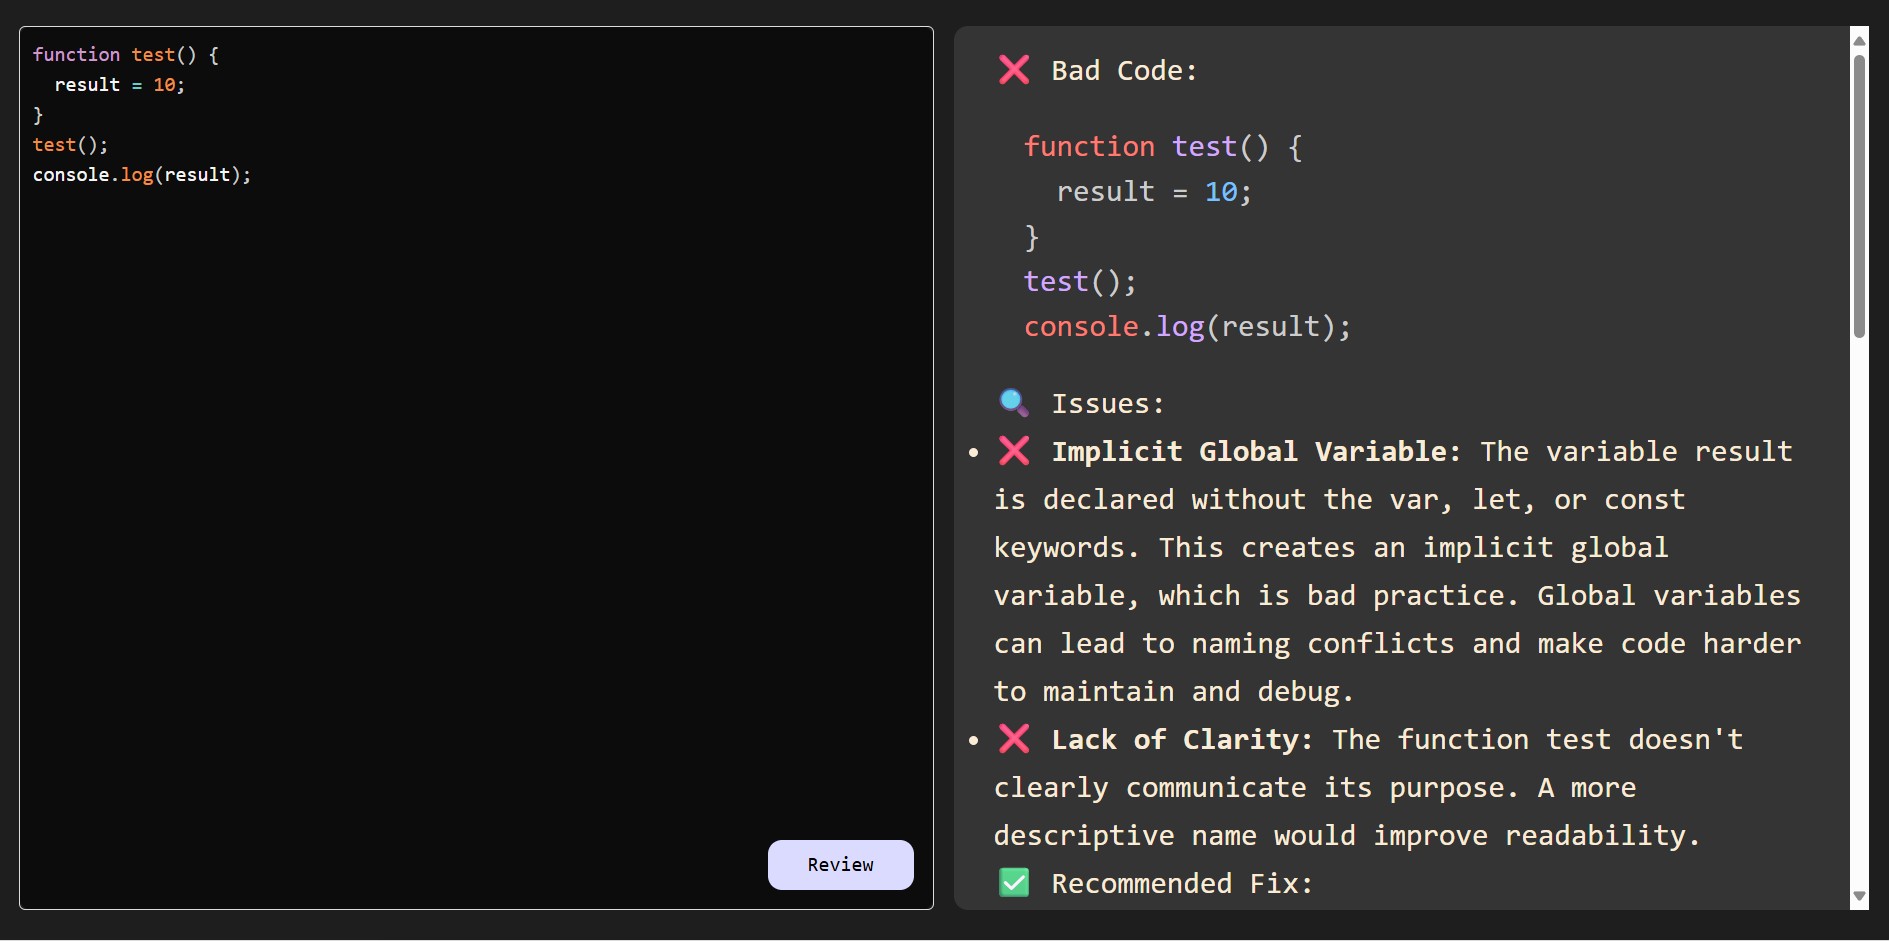The image size is (1889, 941).
Task: Click 'function test() {' line in the editor
Action: coord(125,55)
